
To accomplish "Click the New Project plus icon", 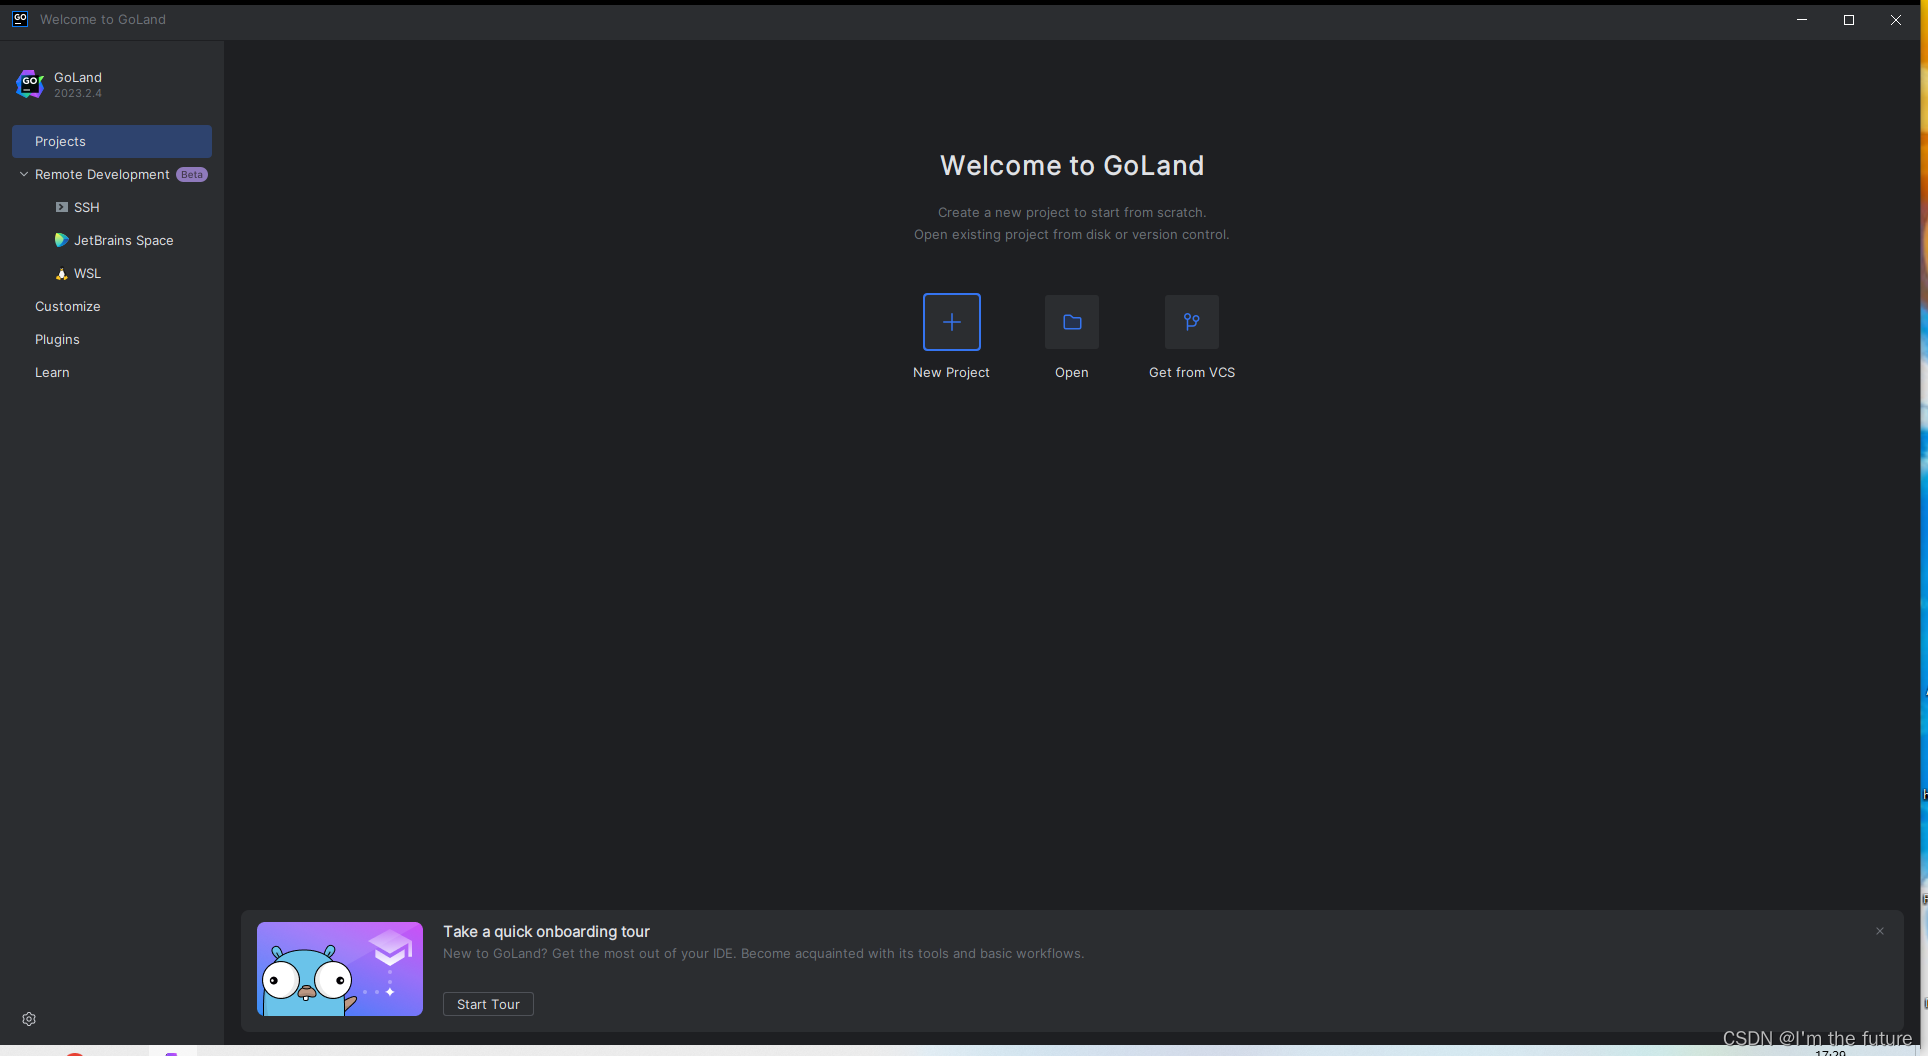I will [951, 322].
